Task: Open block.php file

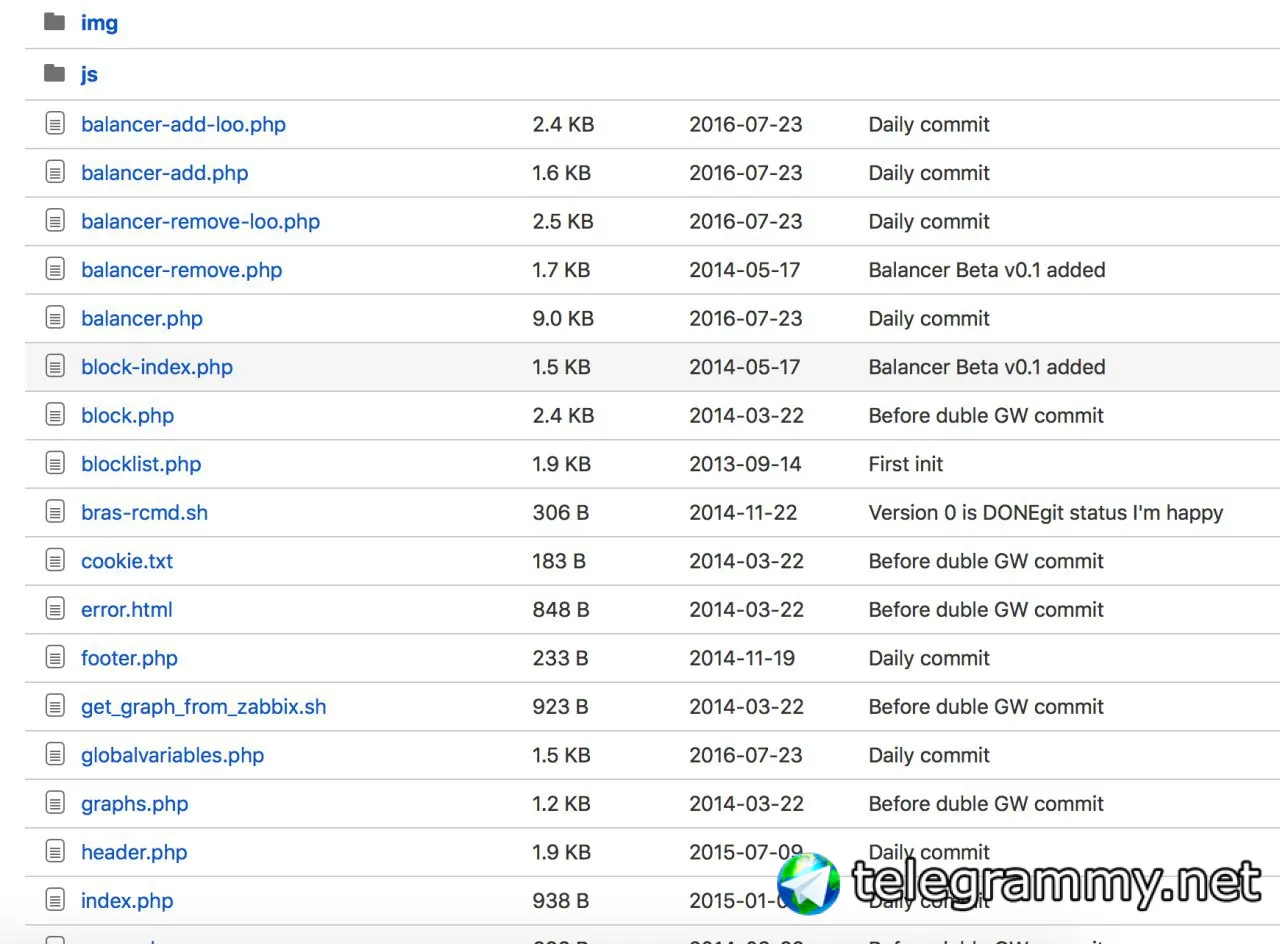Action: click(127, 416)
